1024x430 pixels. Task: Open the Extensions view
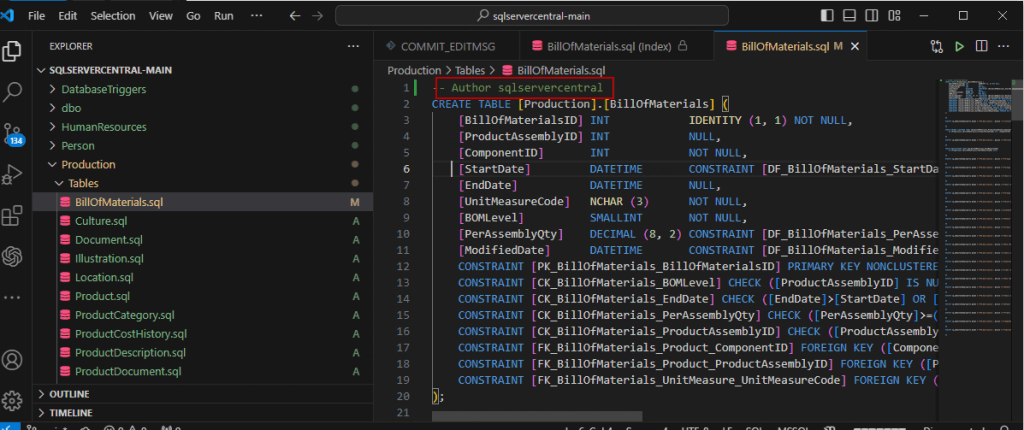coord(14,215)
